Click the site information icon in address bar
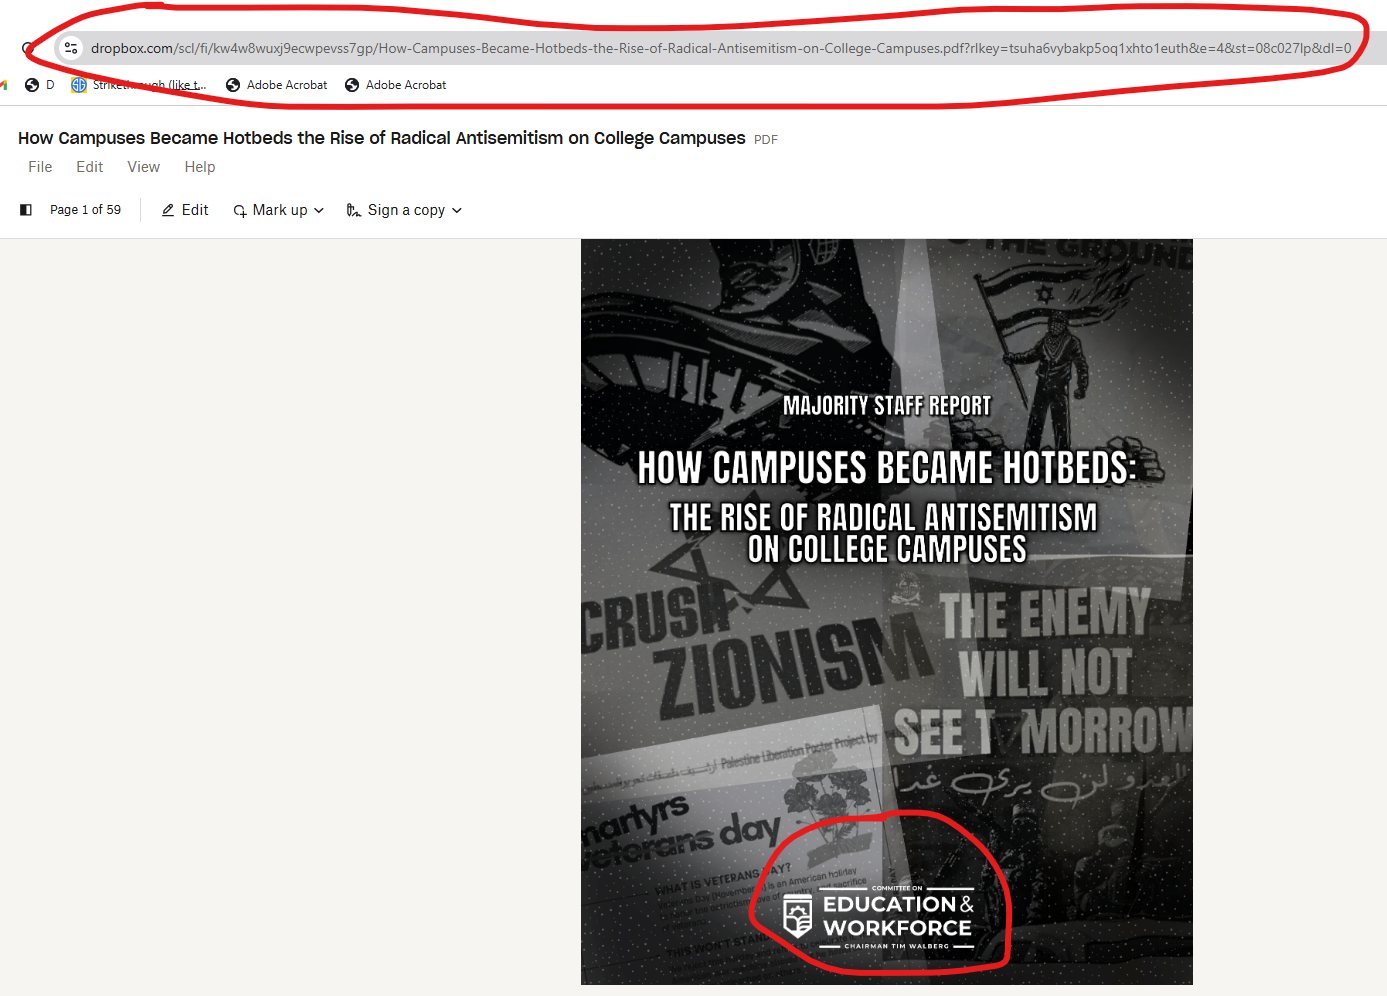The image size is (1387, 996). 70,48
